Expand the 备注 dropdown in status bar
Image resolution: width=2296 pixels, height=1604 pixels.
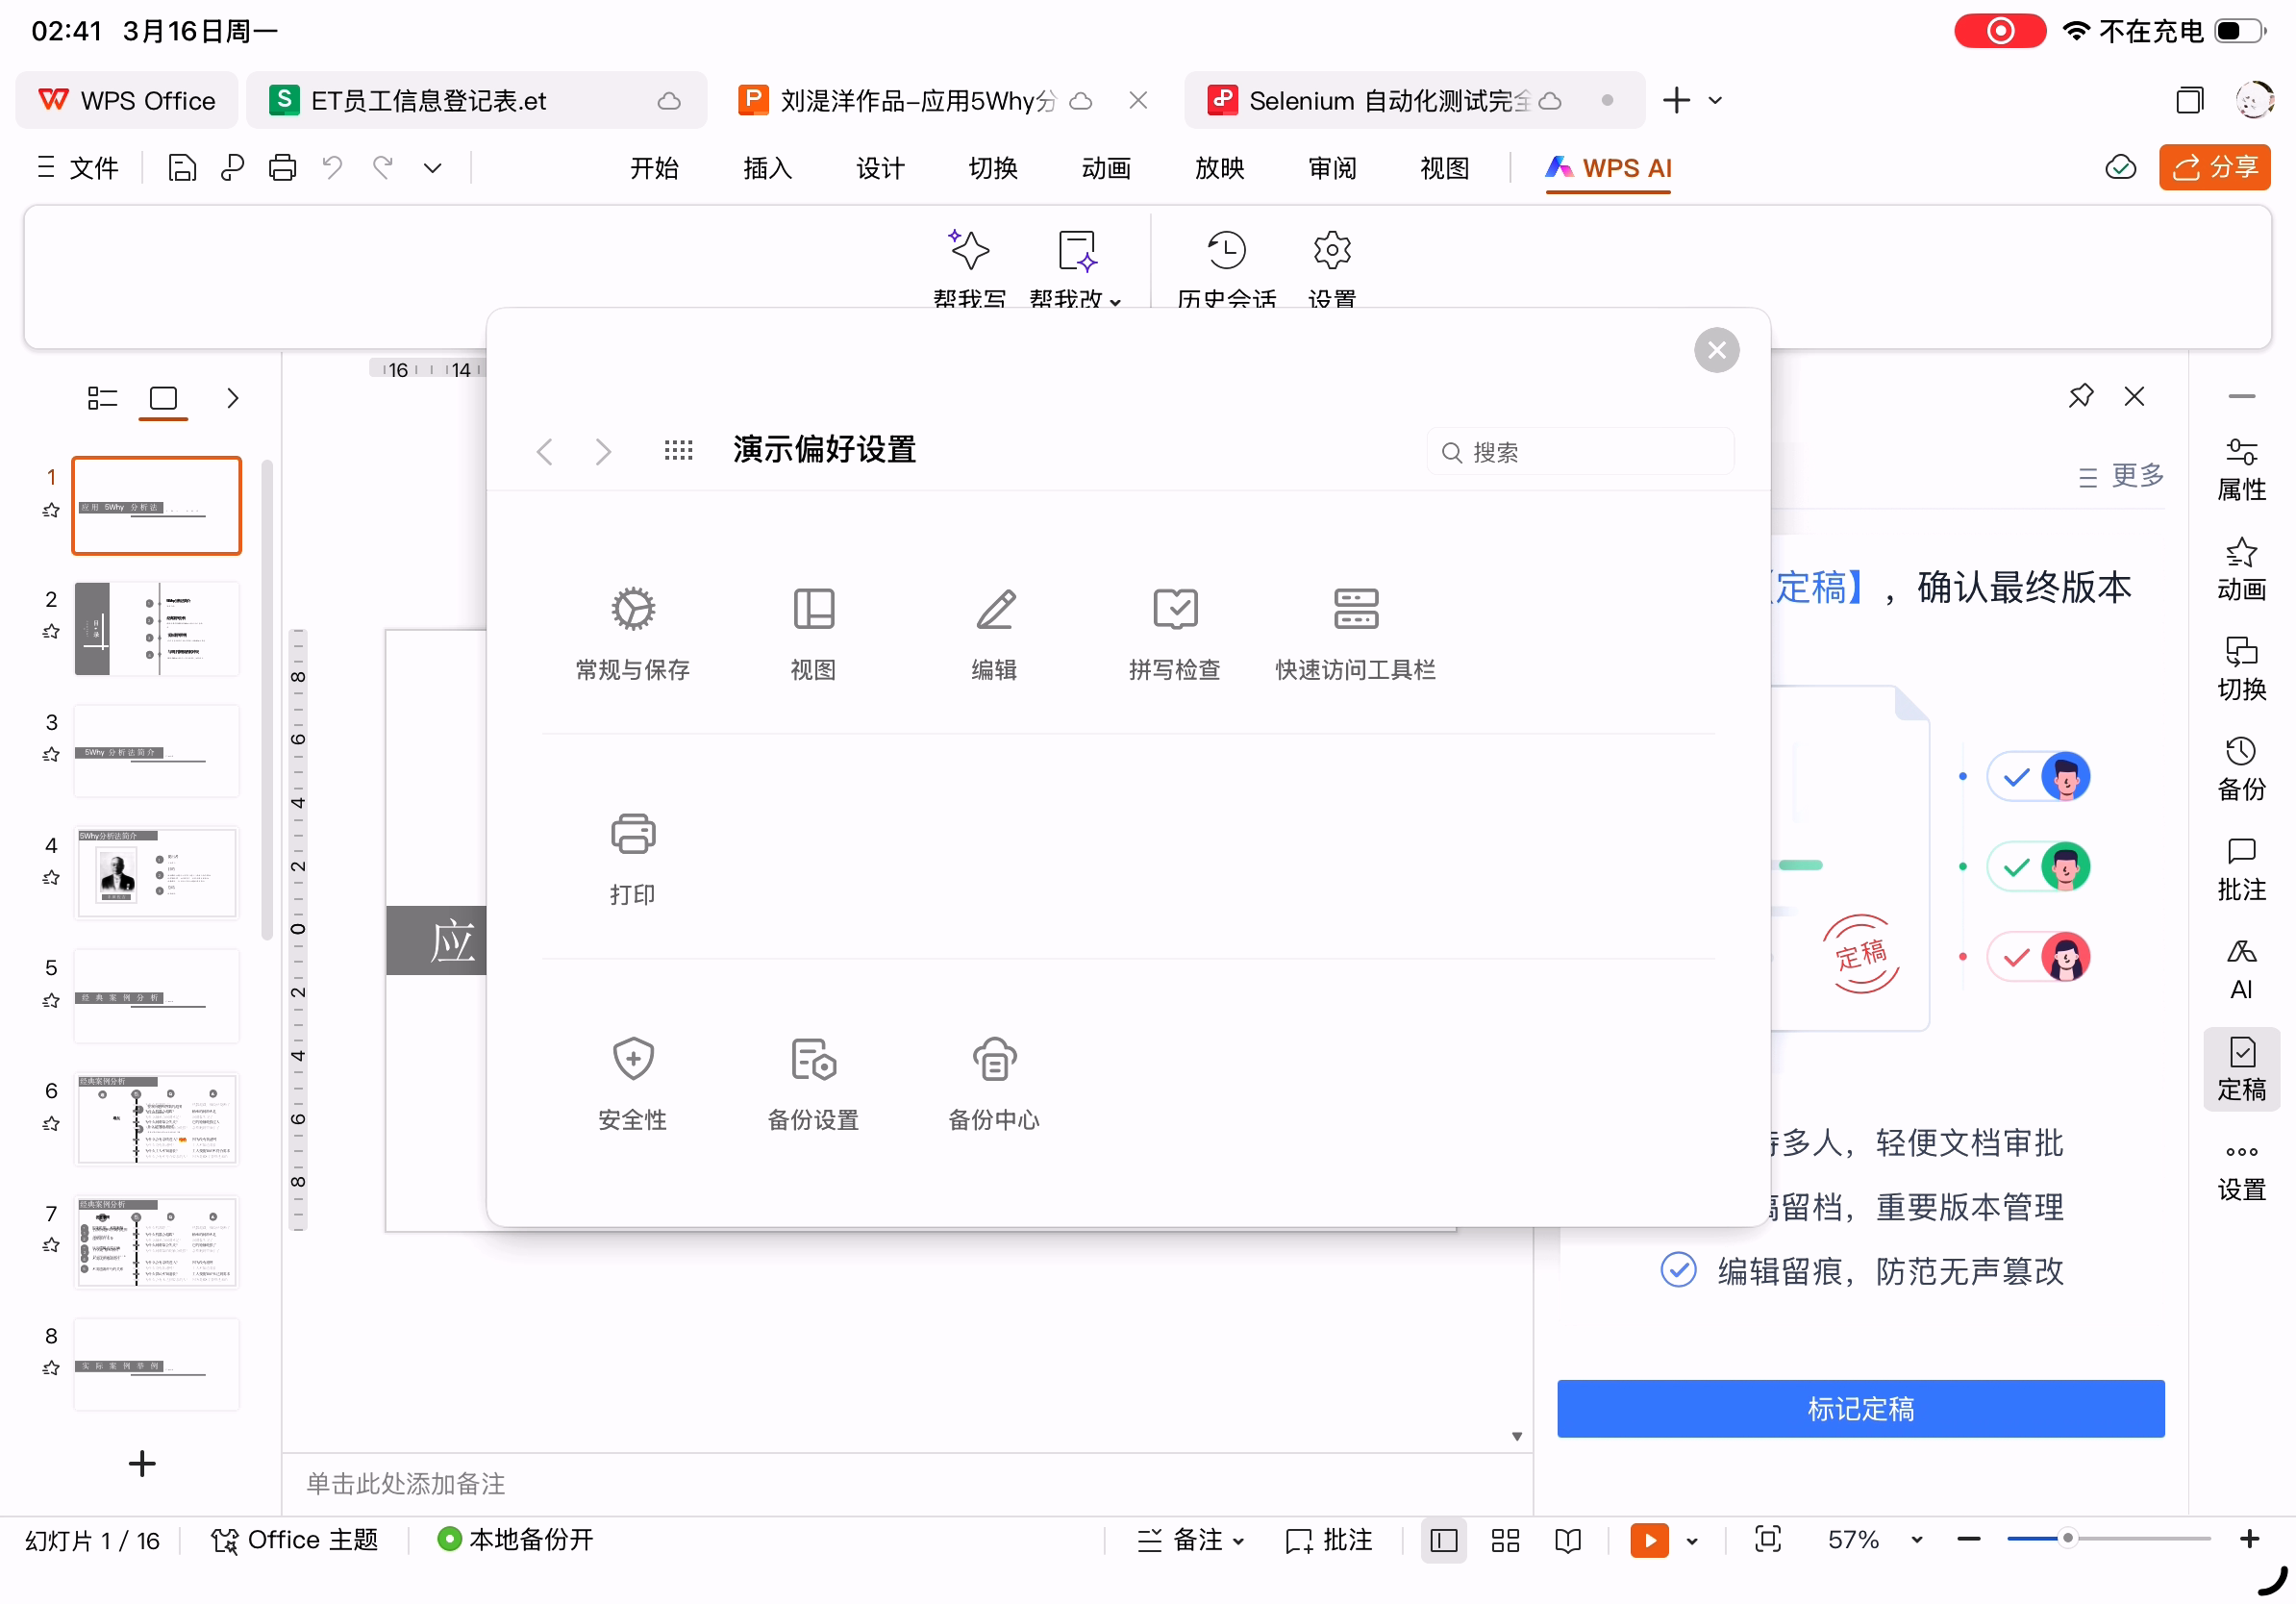tap(1239, 1541)
